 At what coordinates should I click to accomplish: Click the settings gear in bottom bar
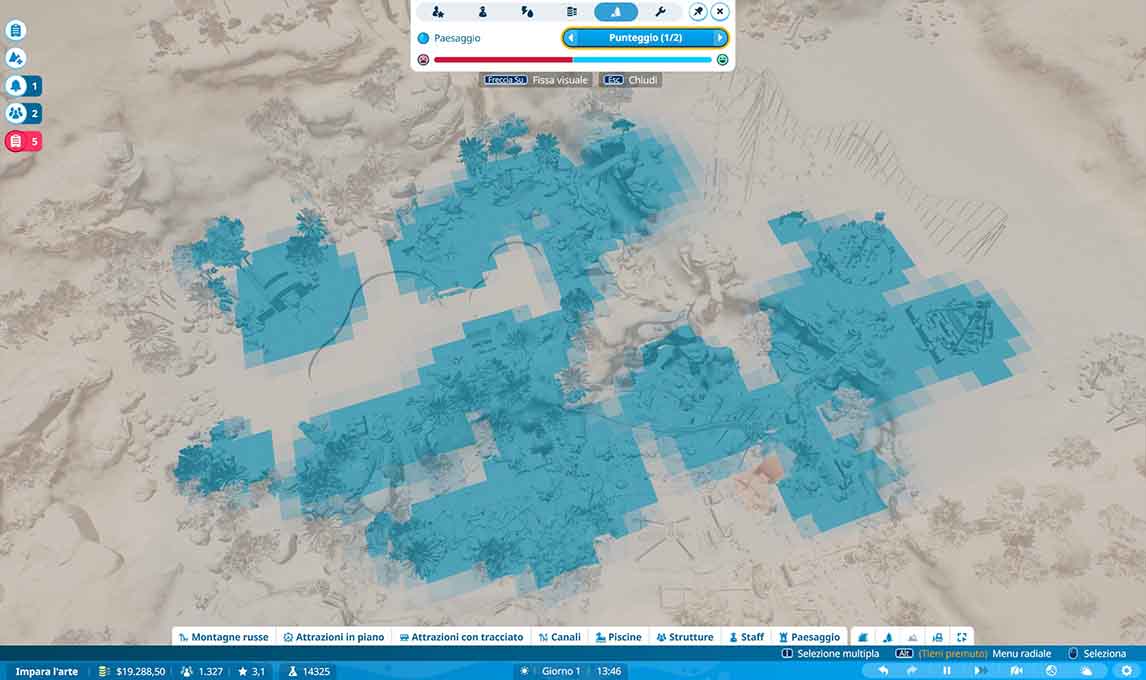point(1127,671)
